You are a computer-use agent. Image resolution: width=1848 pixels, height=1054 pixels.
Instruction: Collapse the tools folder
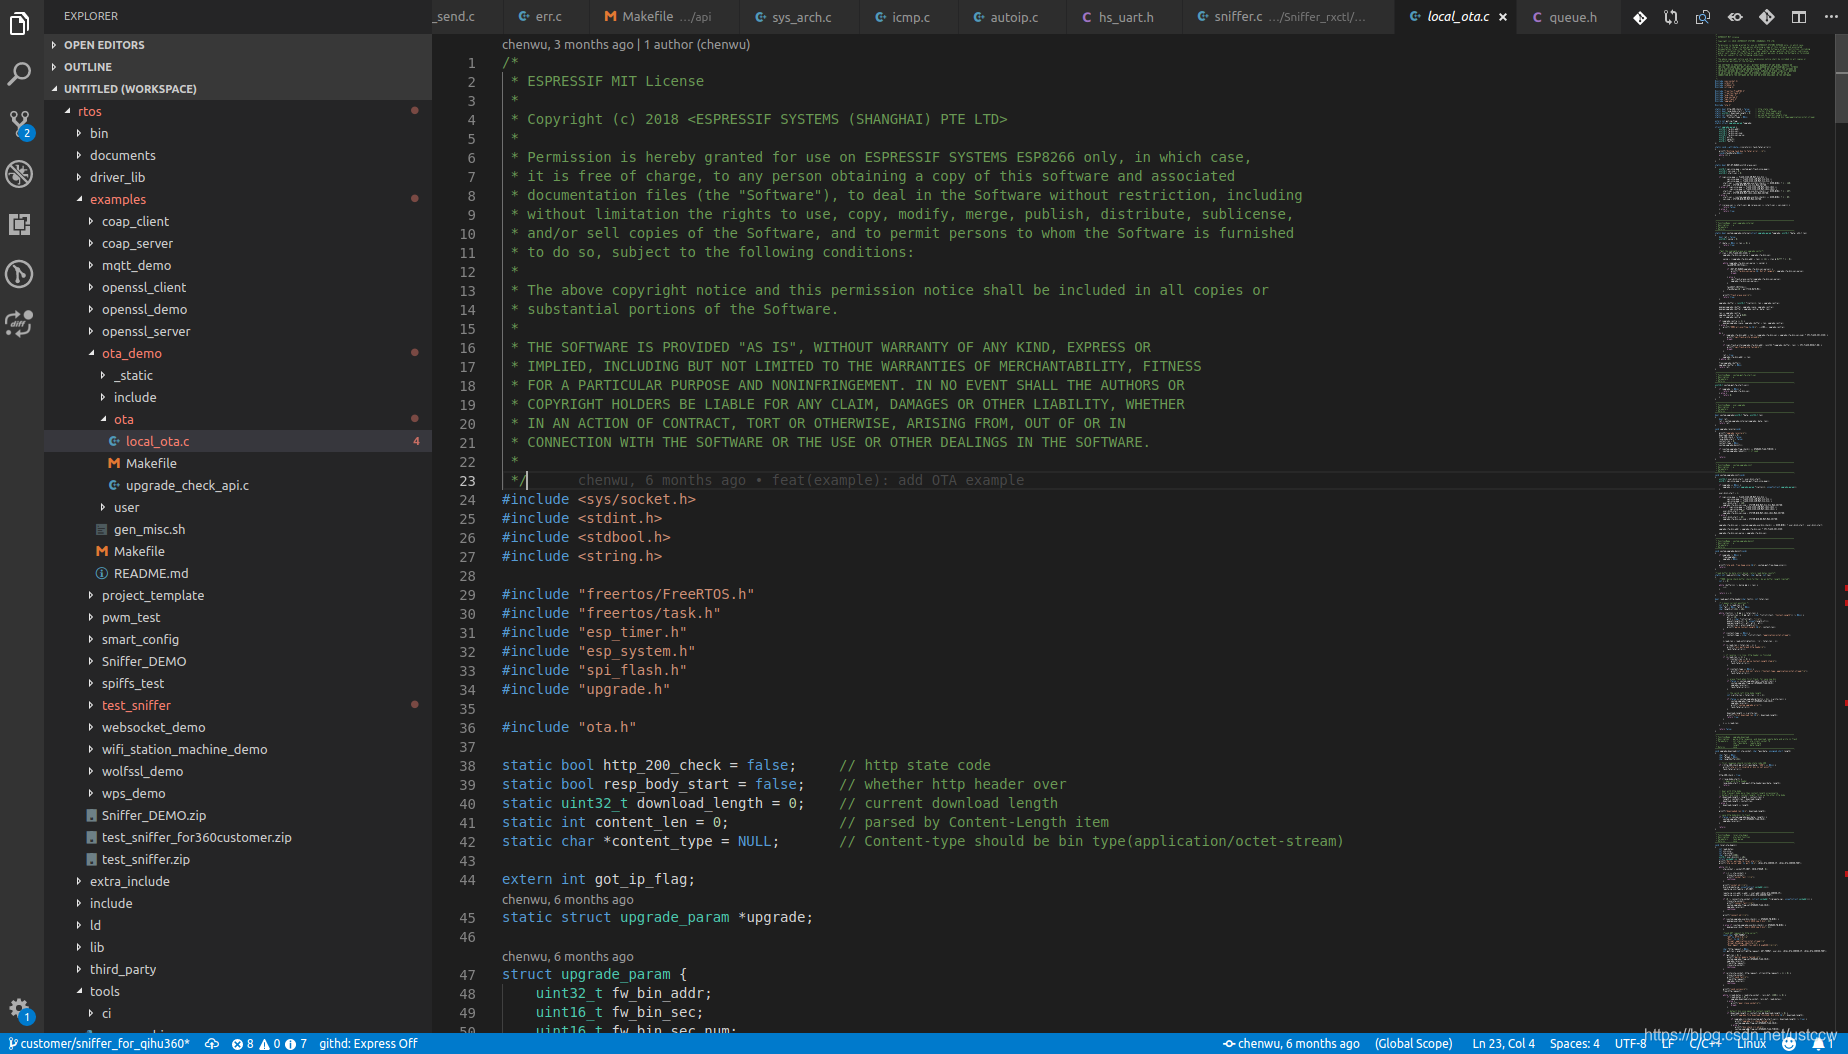[238, 991]
